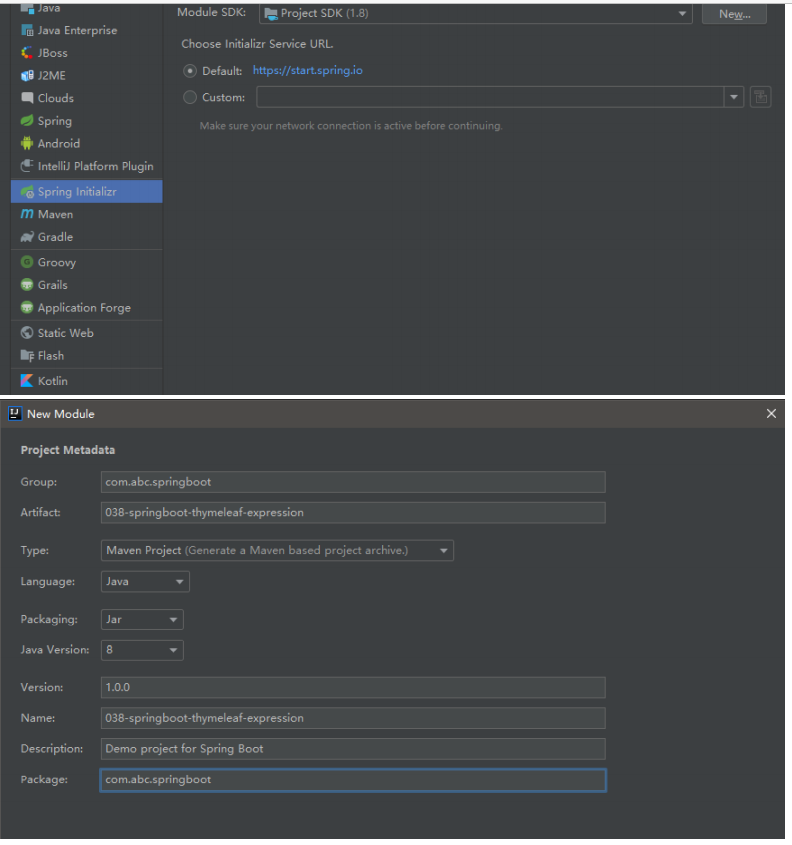Click the icon button beside Custom URL field
792x845 pixels.
point(760,98)
